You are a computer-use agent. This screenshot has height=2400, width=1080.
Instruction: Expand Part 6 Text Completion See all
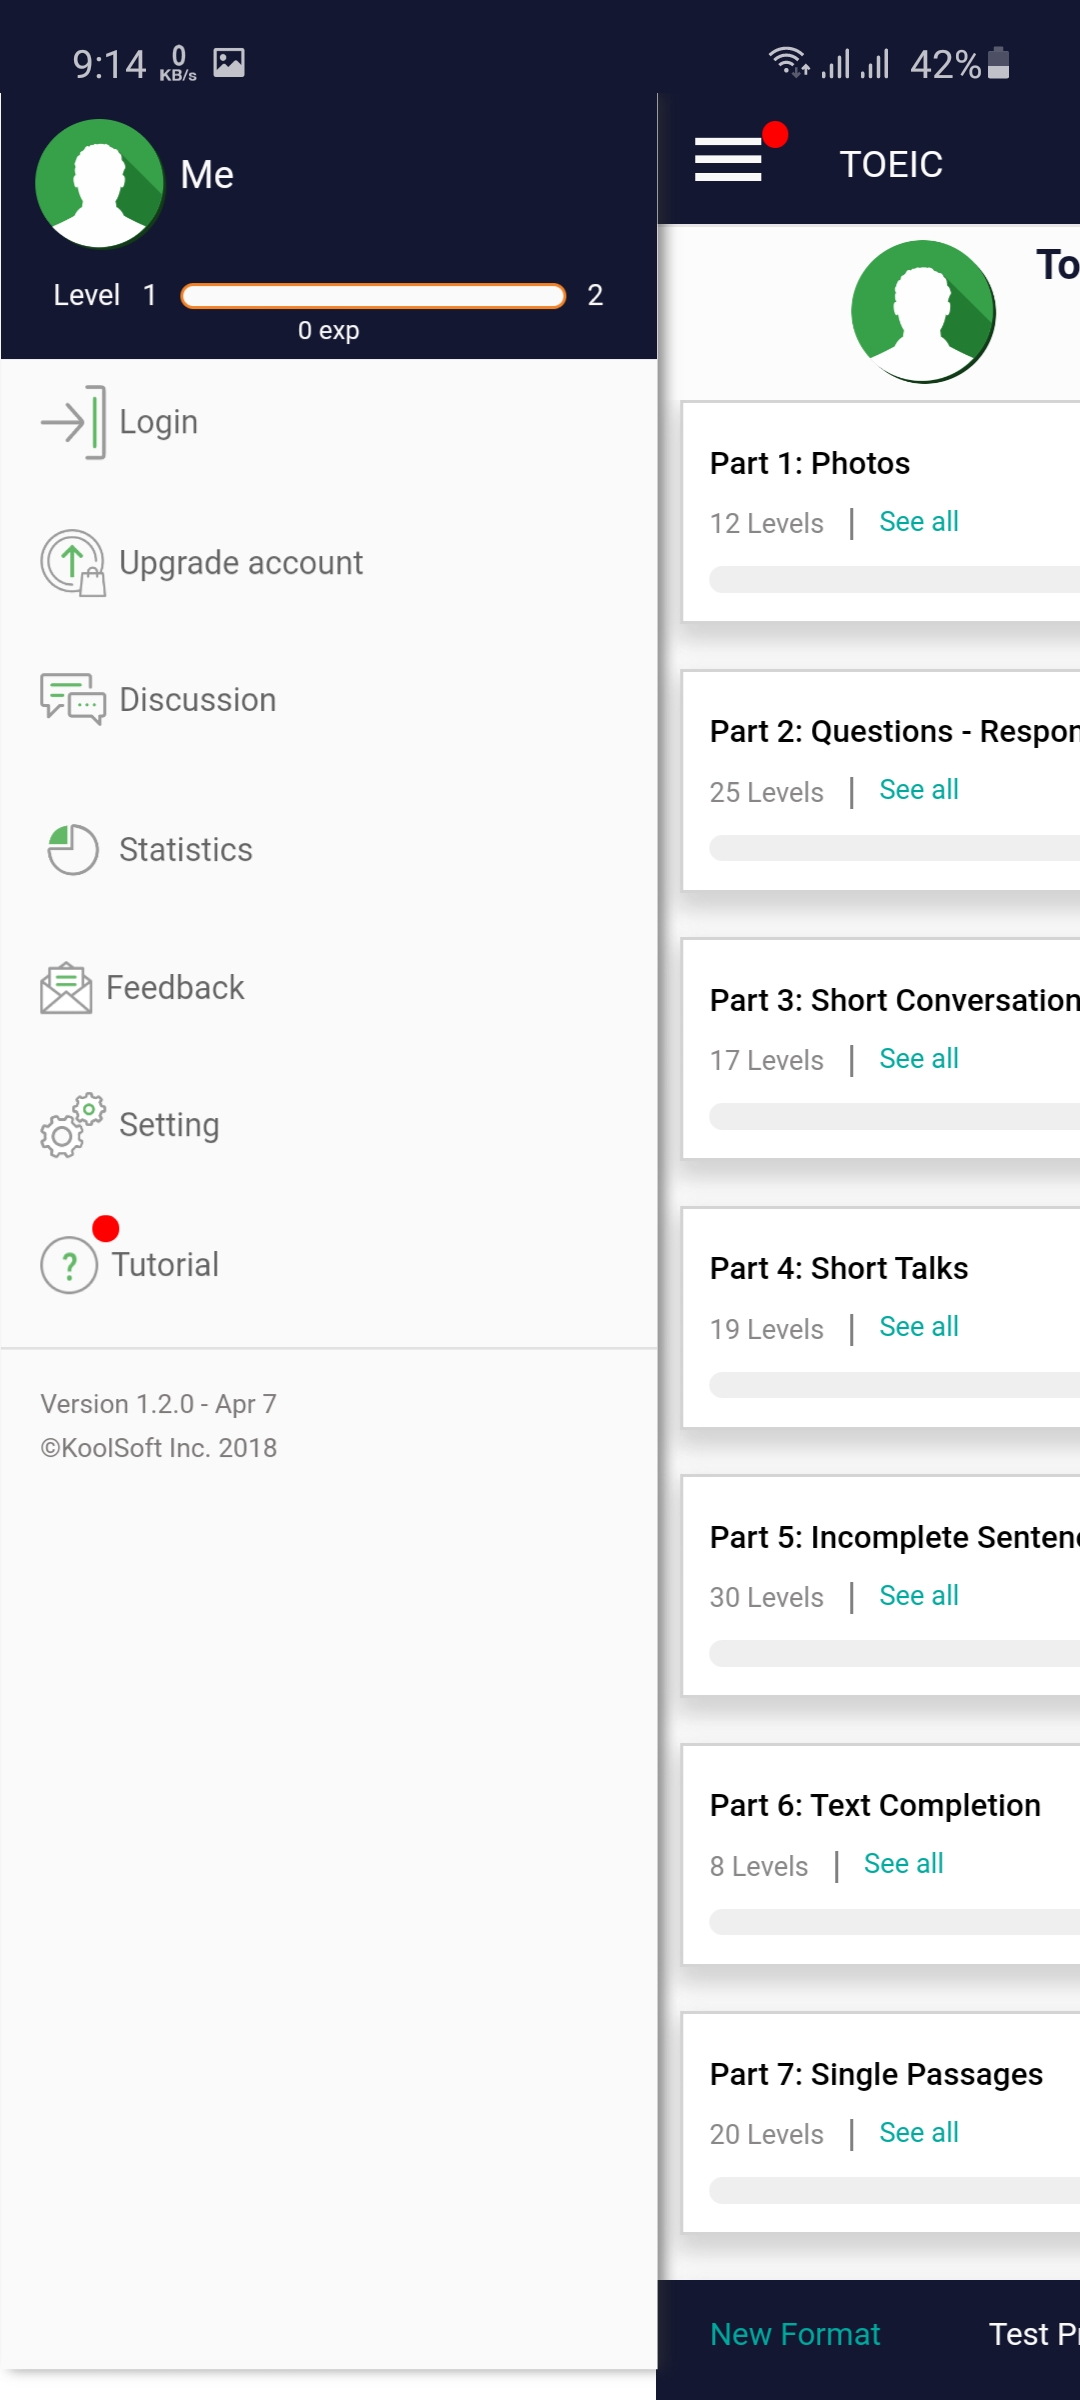tap(903, 1864)
